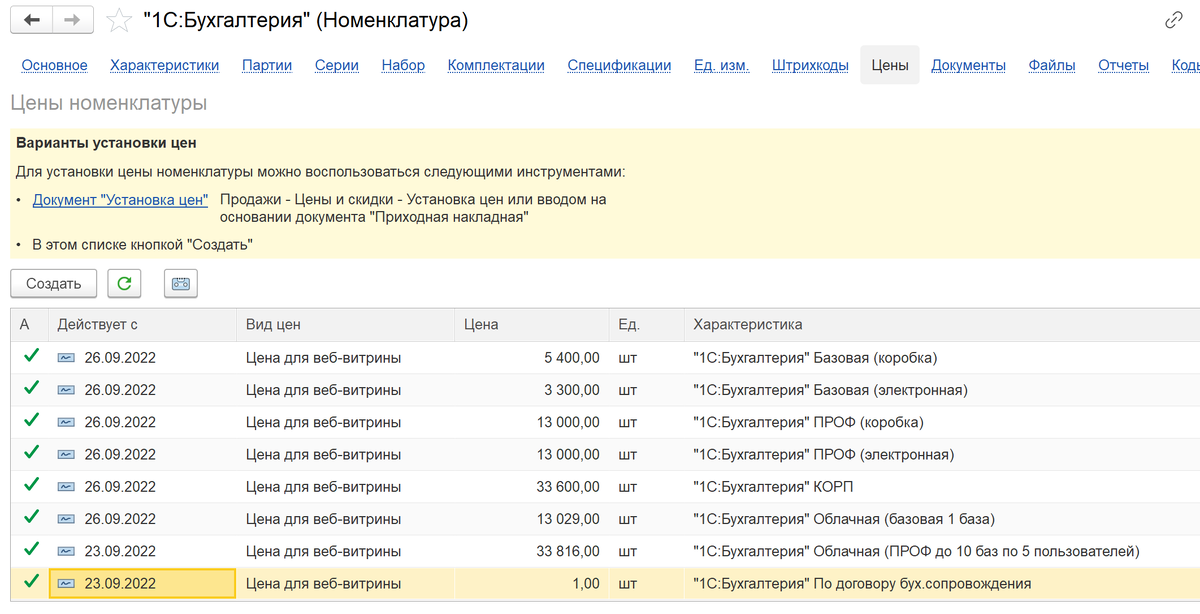The width and height of the screenshot is (1200, 614).
Task: Add page to favorites with star icon
Action: click(118, 20)
